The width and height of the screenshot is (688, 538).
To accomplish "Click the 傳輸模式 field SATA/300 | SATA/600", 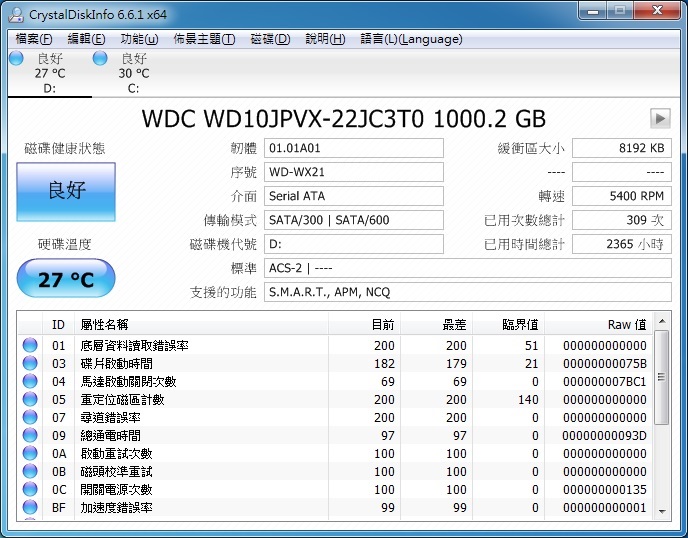I will tap(354, 220).
